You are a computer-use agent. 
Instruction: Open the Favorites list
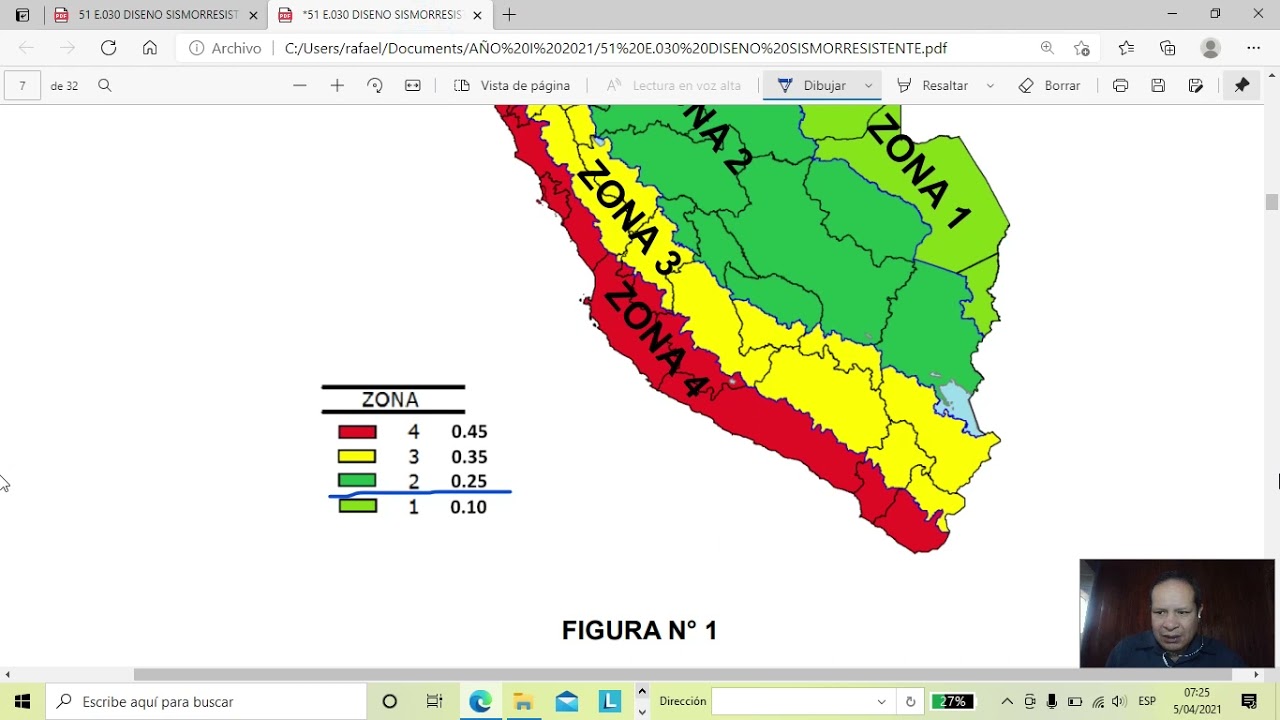pyautogui.click(x=1126, y=48)
